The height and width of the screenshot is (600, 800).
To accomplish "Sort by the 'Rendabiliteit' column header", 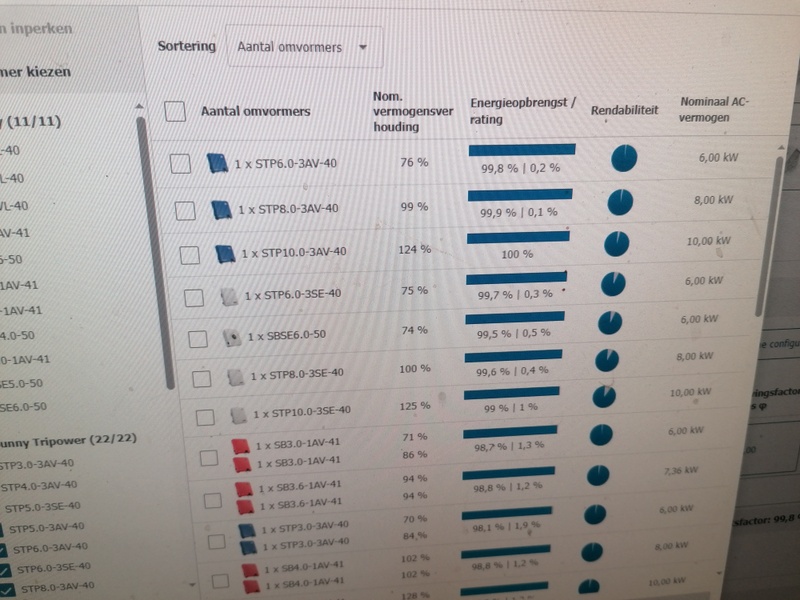I will point(624,110).
